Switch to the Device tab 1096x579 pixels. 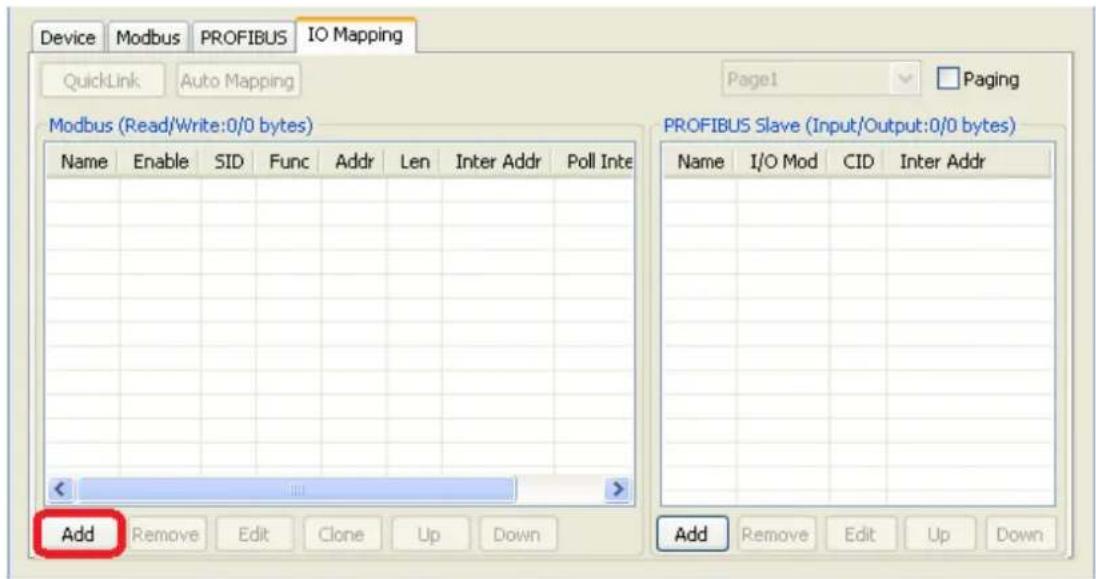68,37
